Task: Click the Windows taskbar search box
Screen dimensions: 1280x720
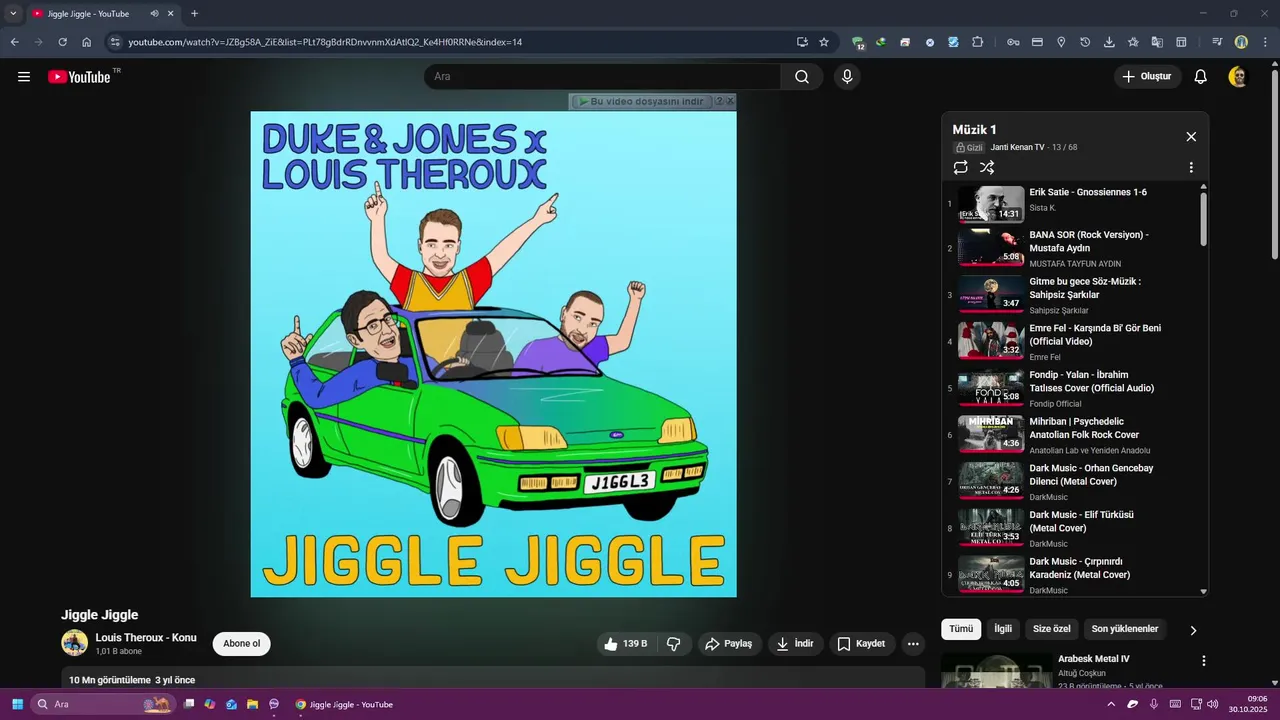Action: (x=103, y=704)
